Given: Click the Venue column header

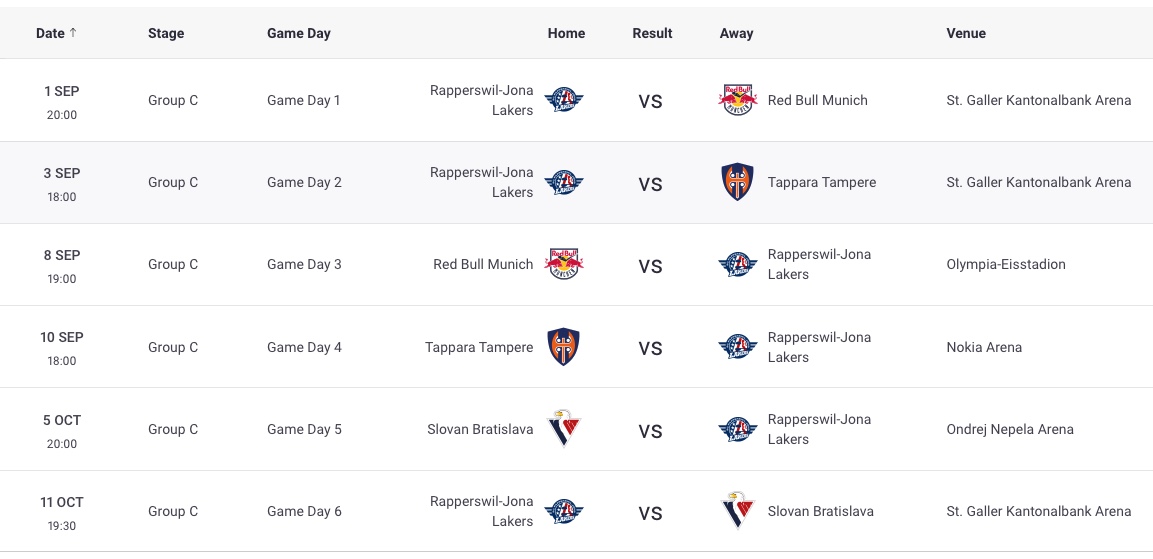Looking at the screenshot, I should 966,33.
